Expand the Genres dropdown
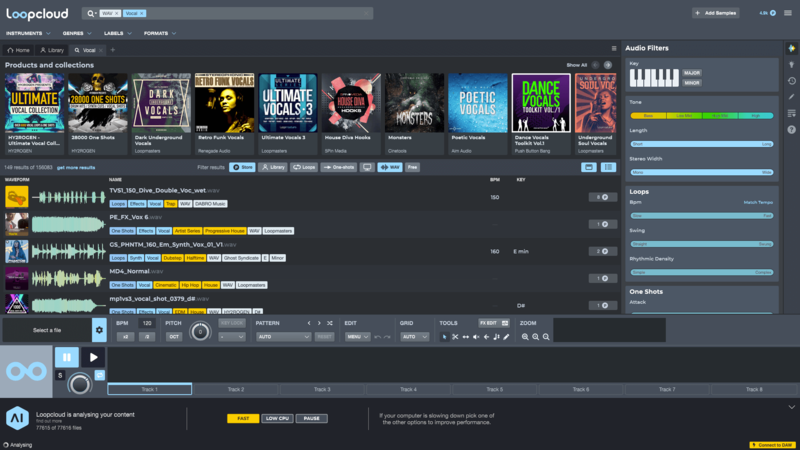This screenshot has height=450, width=800. click(77, 33)
